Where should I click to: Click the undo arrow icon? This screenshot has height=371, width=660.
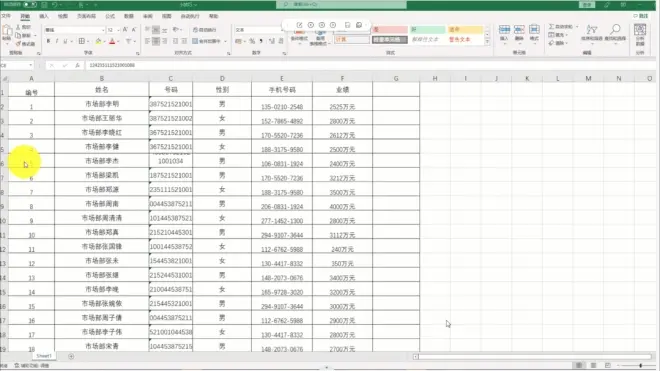pyautogui.click(x=55, y=5)
